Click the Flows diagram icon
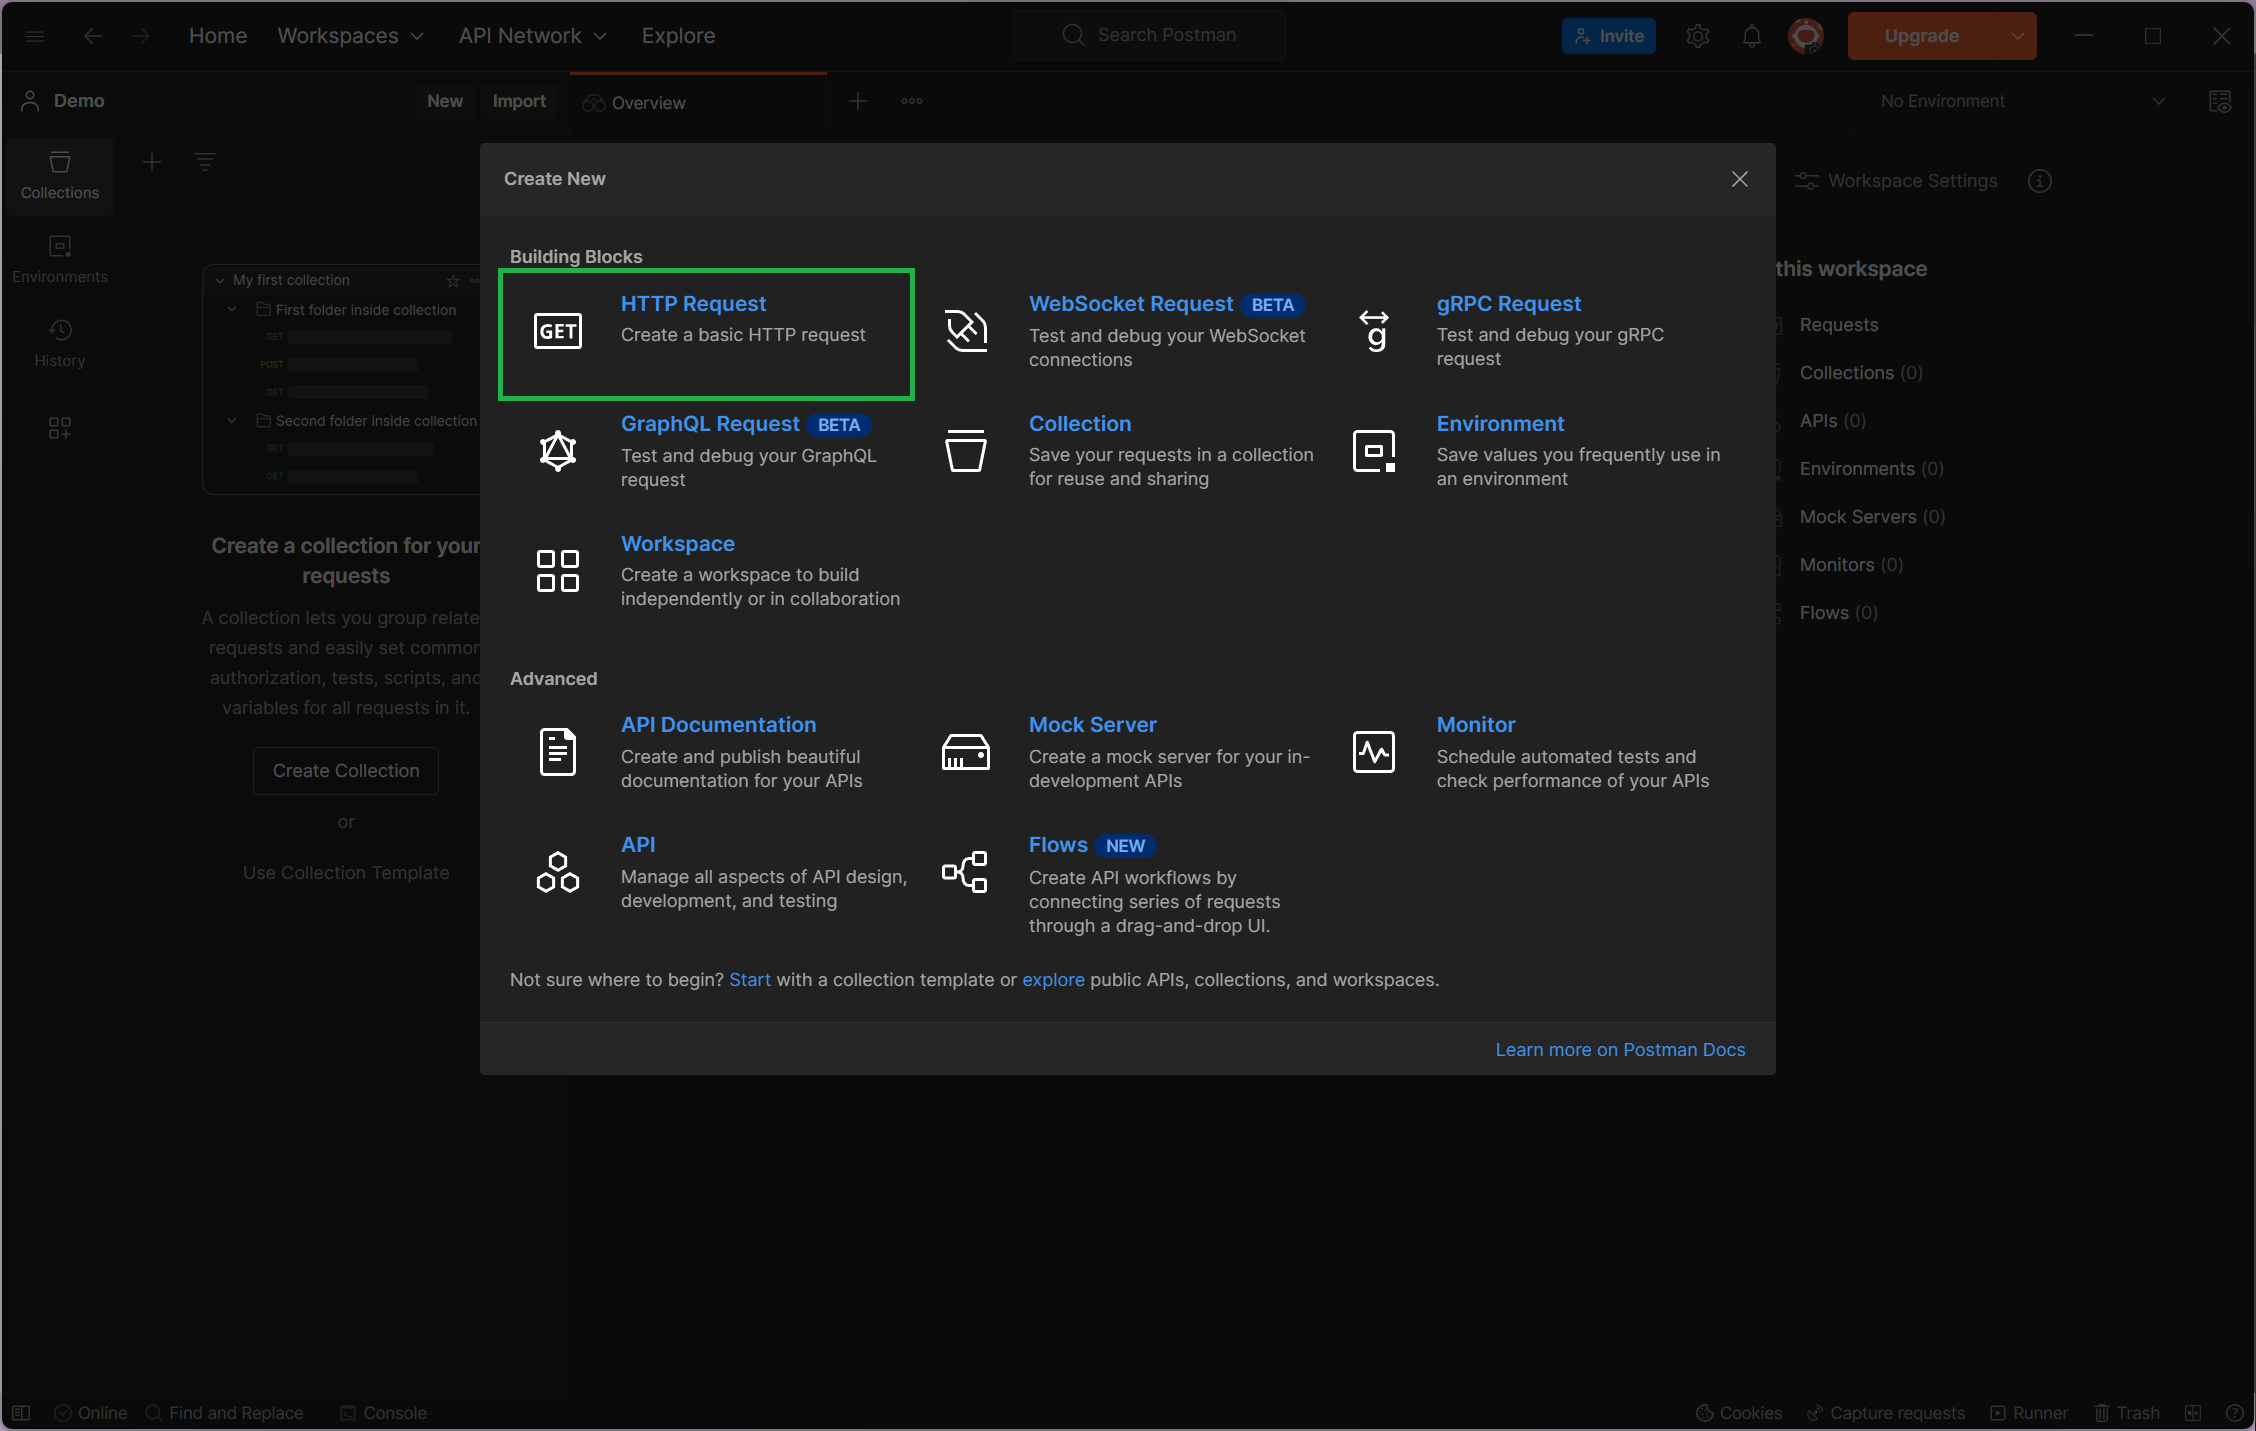2256x1431 pixels. point(966,872)
